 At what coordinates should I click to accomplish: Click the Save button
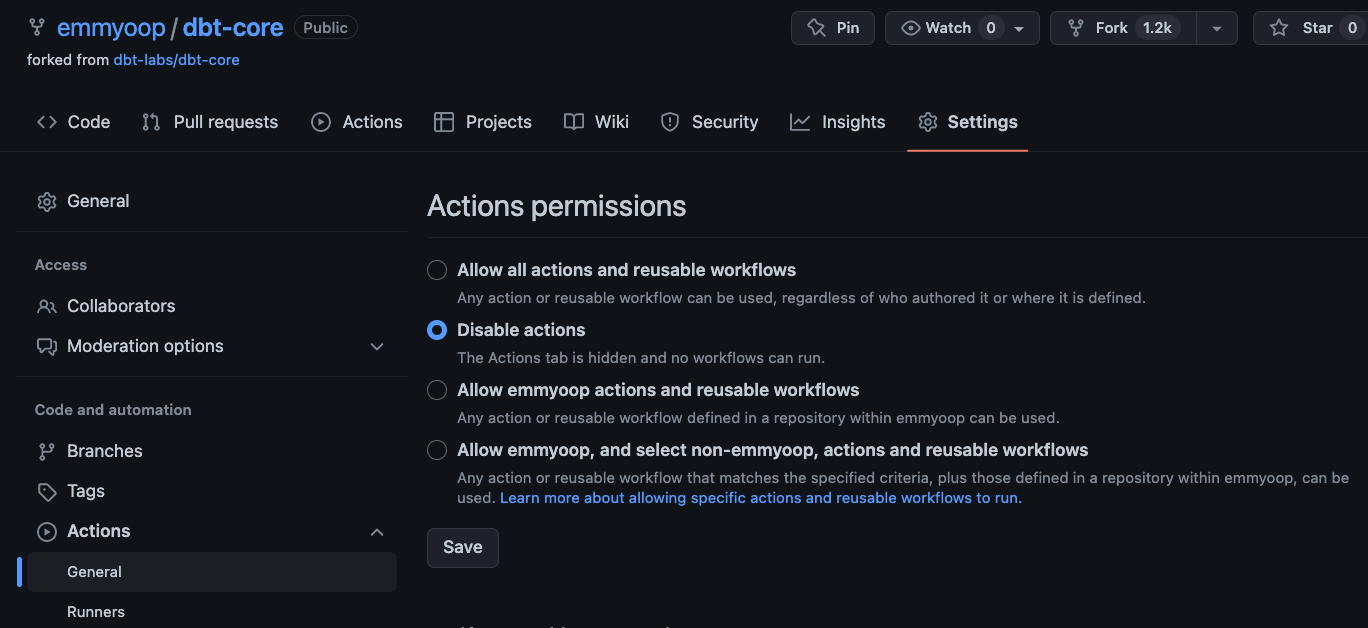[x=462, y=547]
